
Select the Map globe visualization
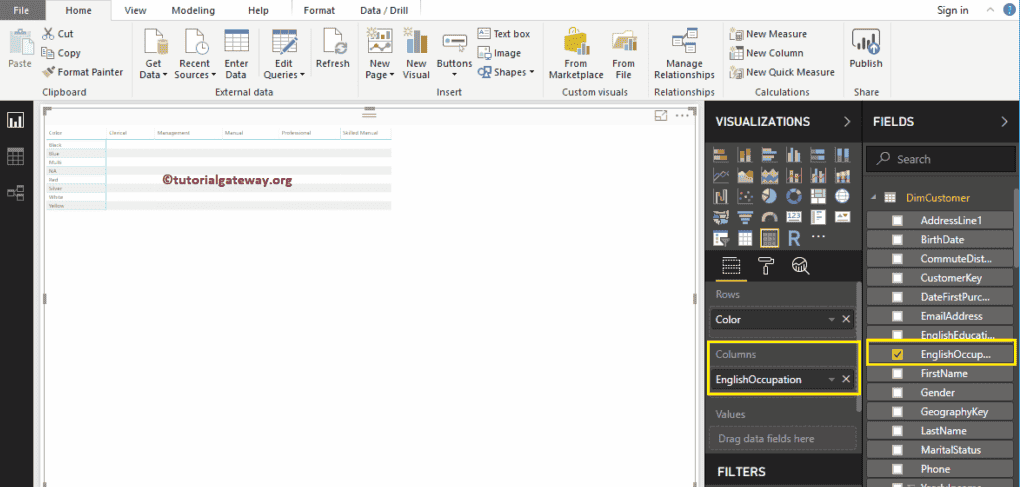842,196
